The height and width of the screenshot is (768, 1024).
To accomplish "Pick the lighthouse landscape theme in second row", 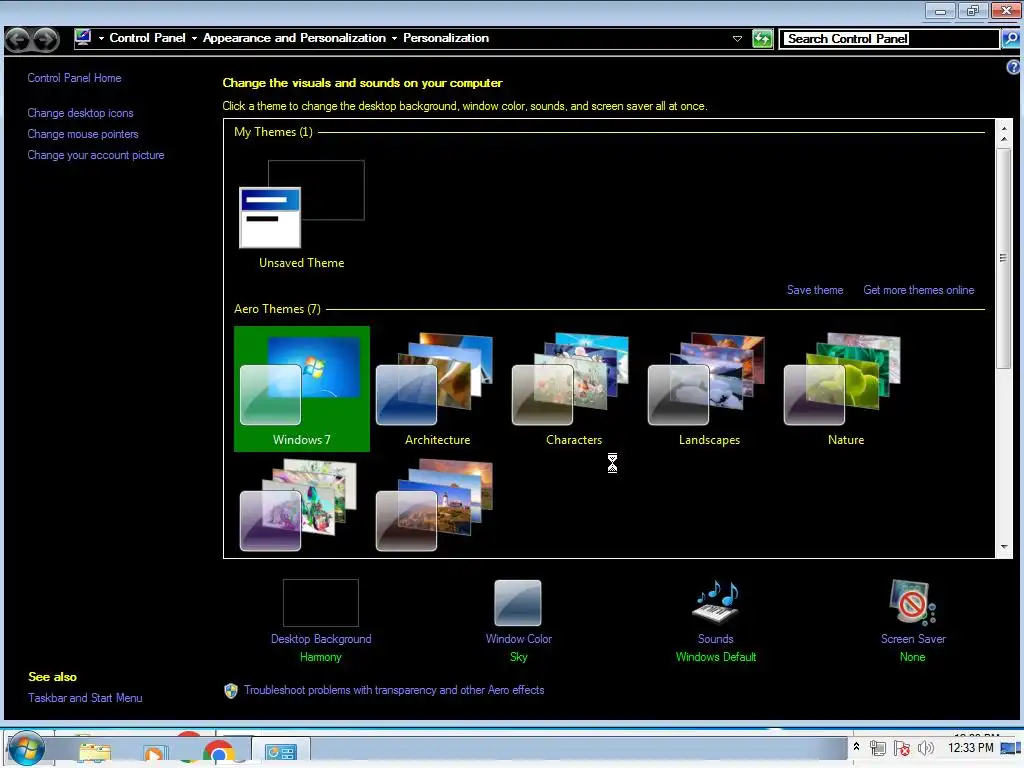I will click(x=434, y=505).
